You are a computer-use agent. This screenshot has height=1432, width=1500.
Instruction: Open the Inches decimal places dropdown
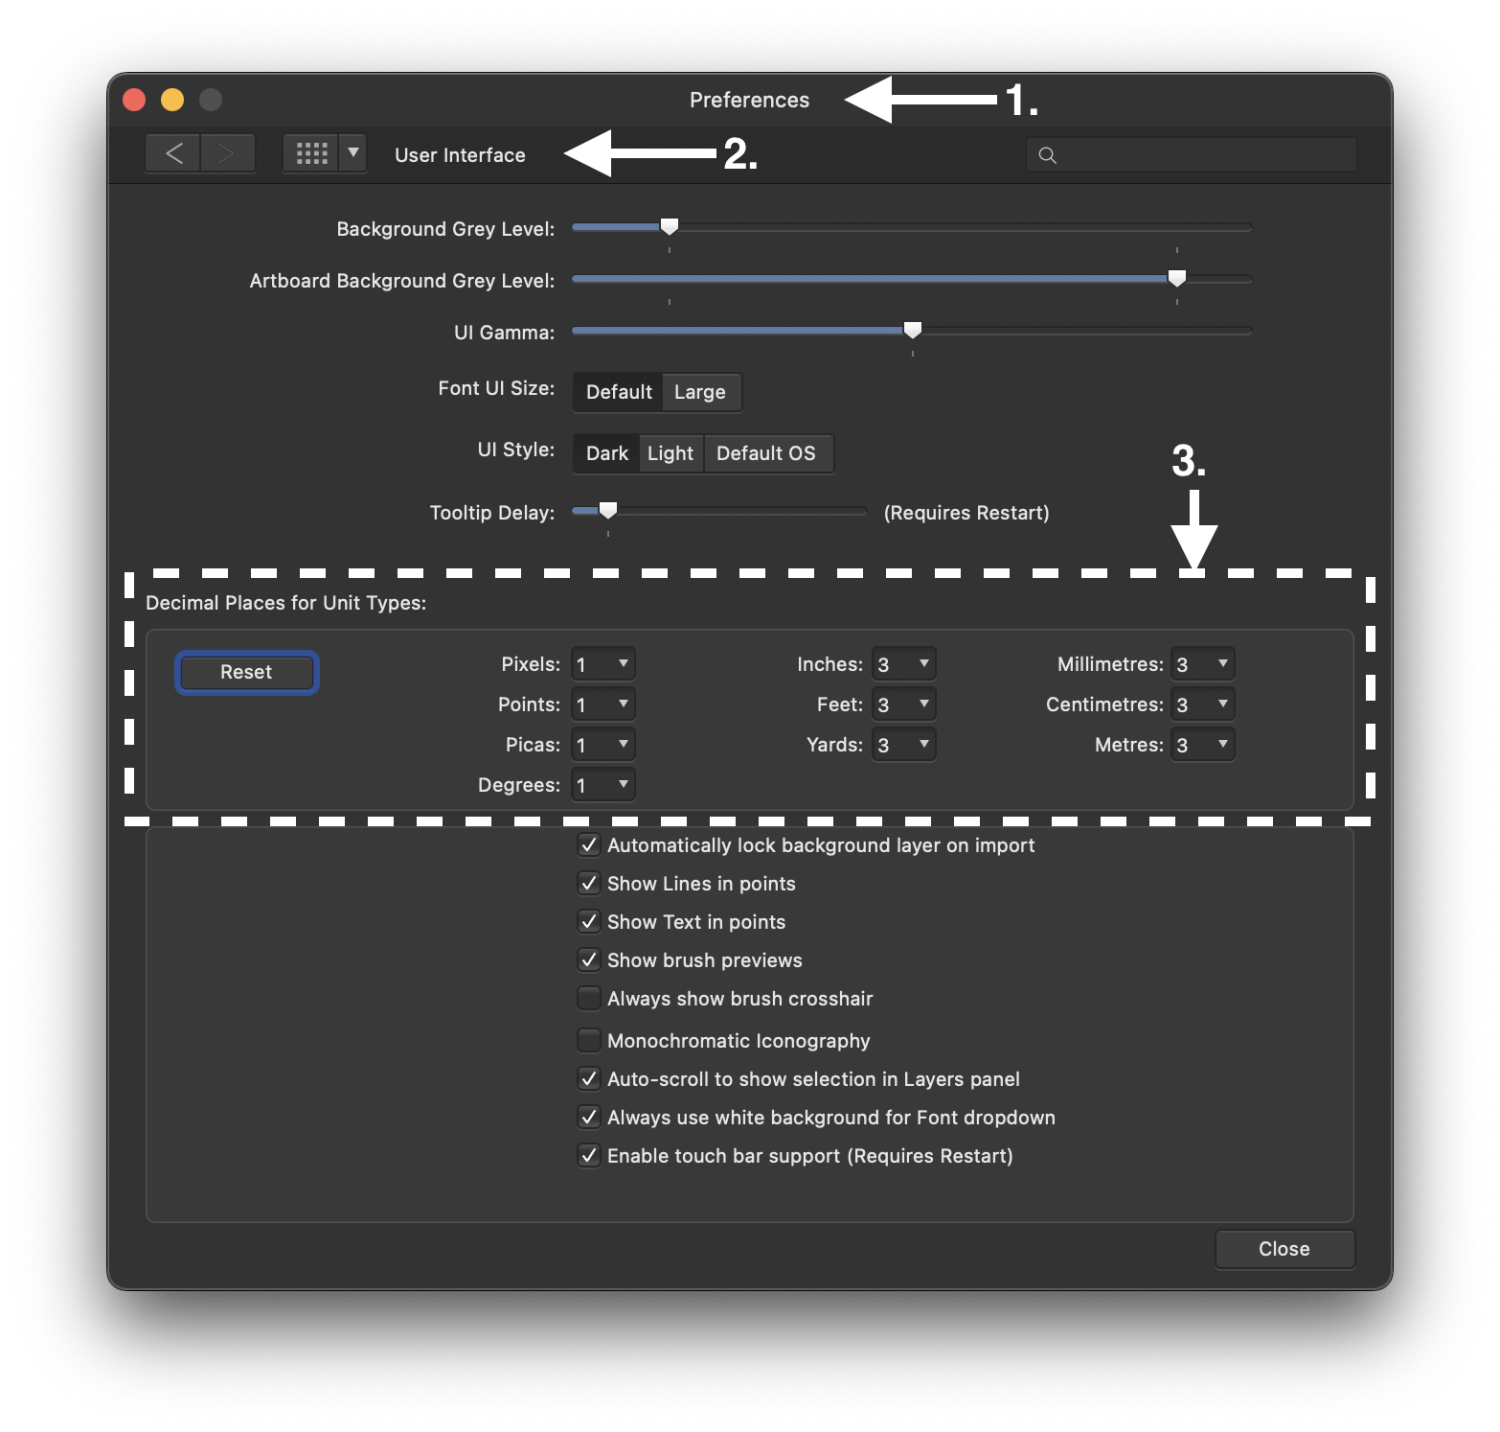click(902, 663)
